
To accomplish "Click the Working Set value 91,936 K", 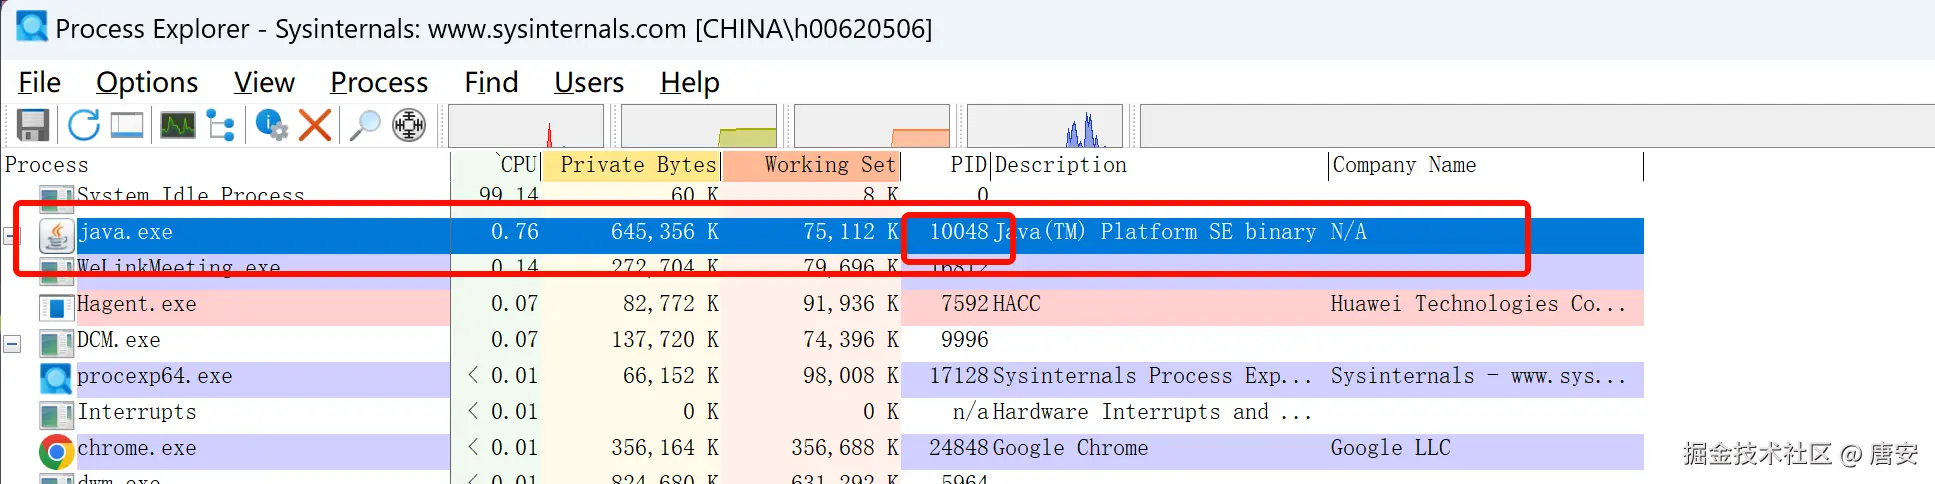I will 851,305.
